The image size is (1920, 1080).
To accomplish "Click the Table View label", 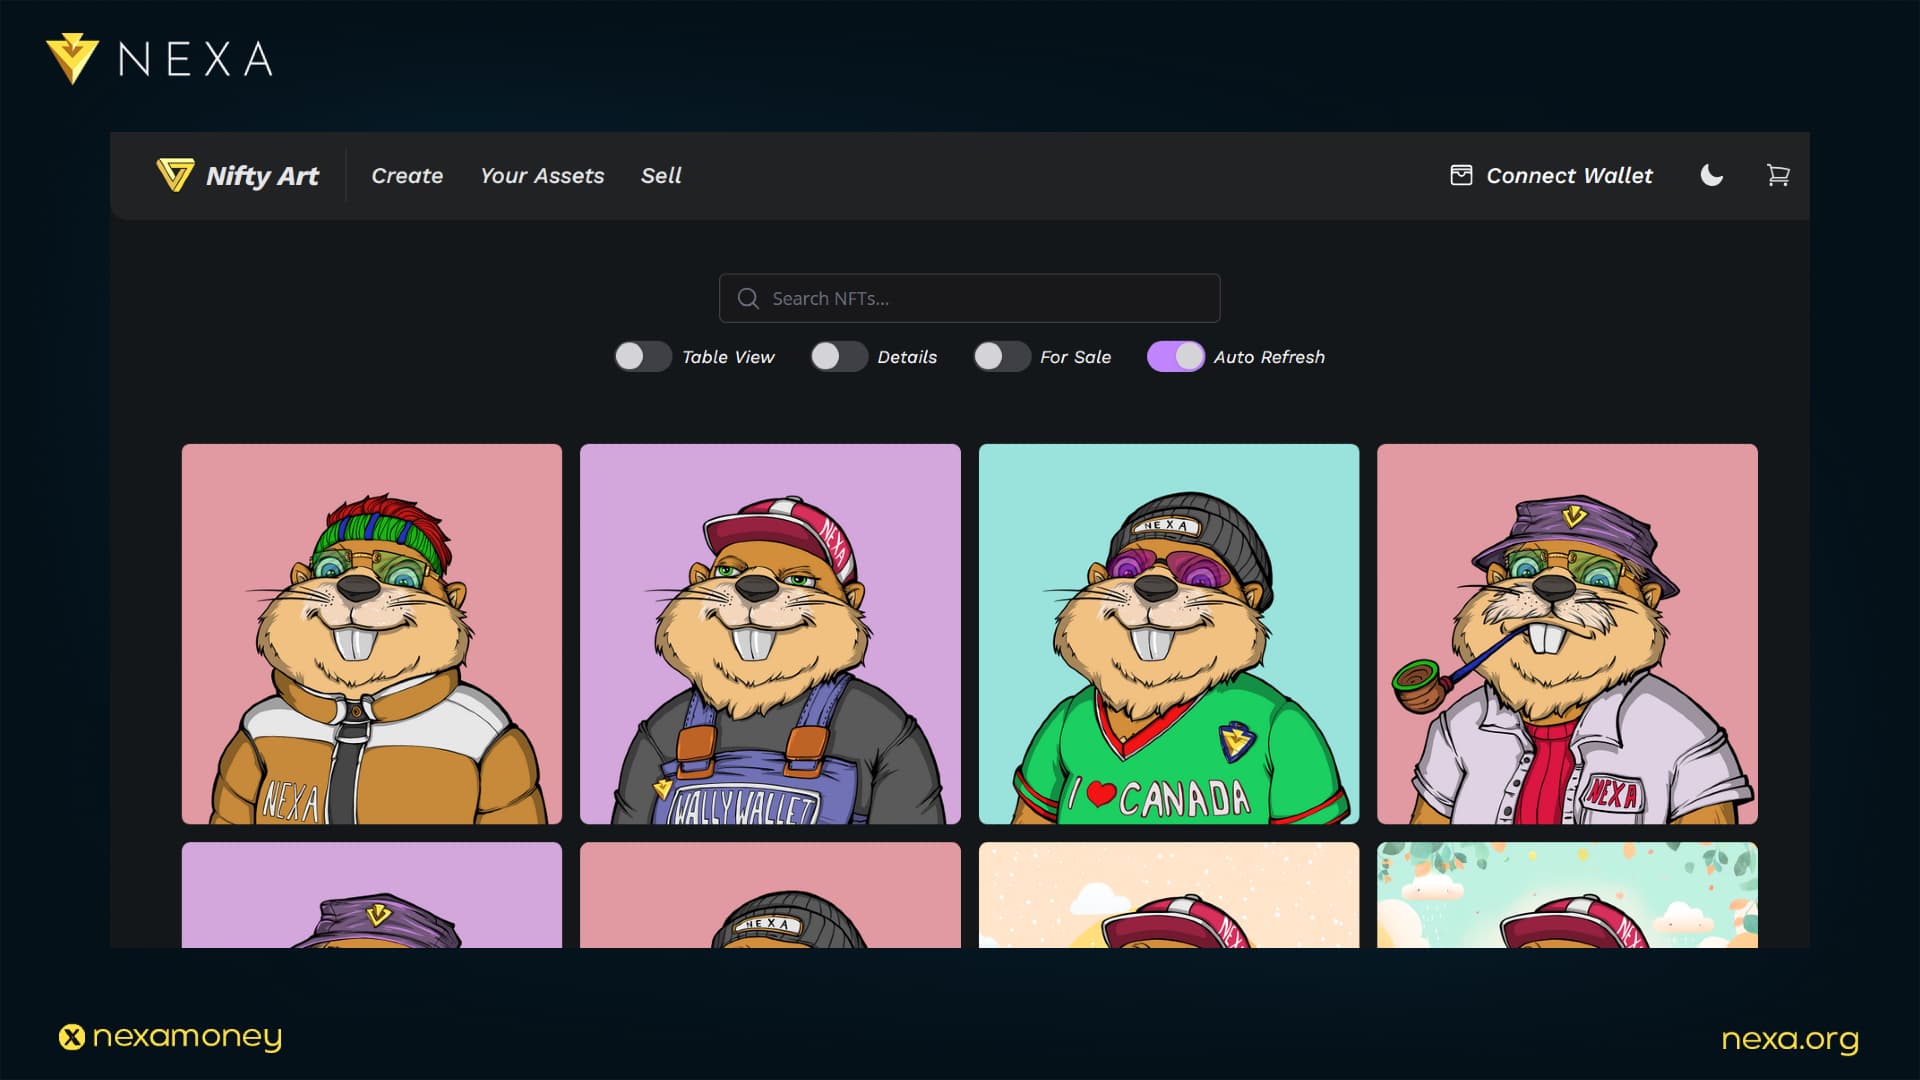I will coord(728,357).
